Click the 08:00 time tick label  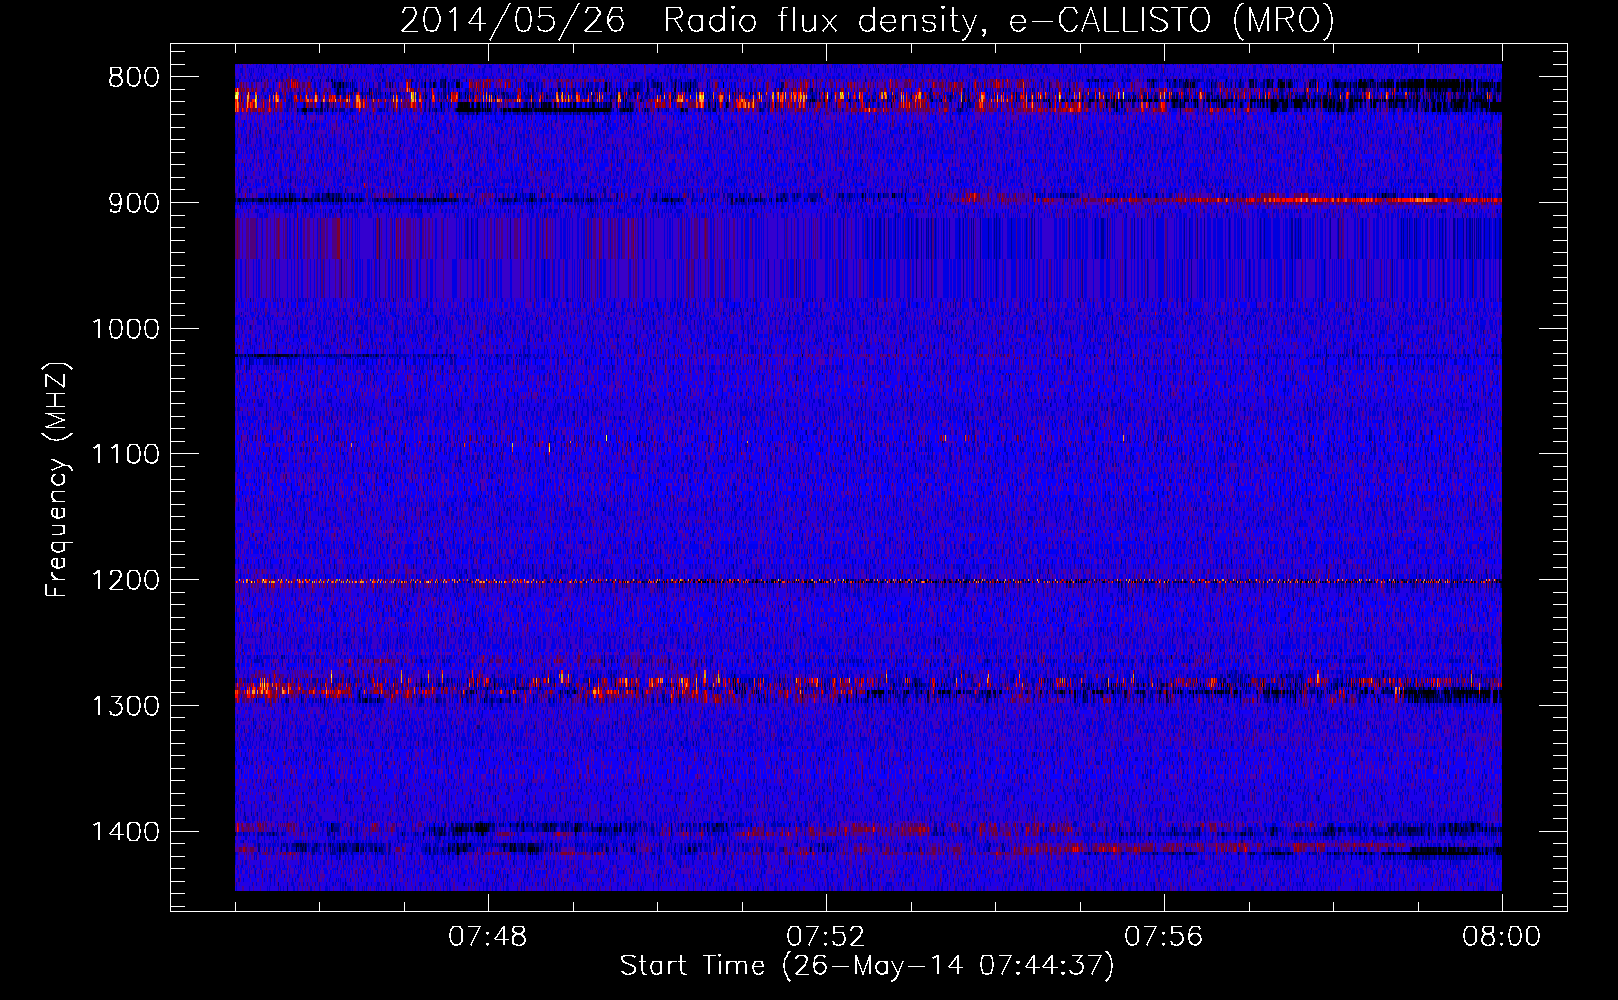(1501, 937)
